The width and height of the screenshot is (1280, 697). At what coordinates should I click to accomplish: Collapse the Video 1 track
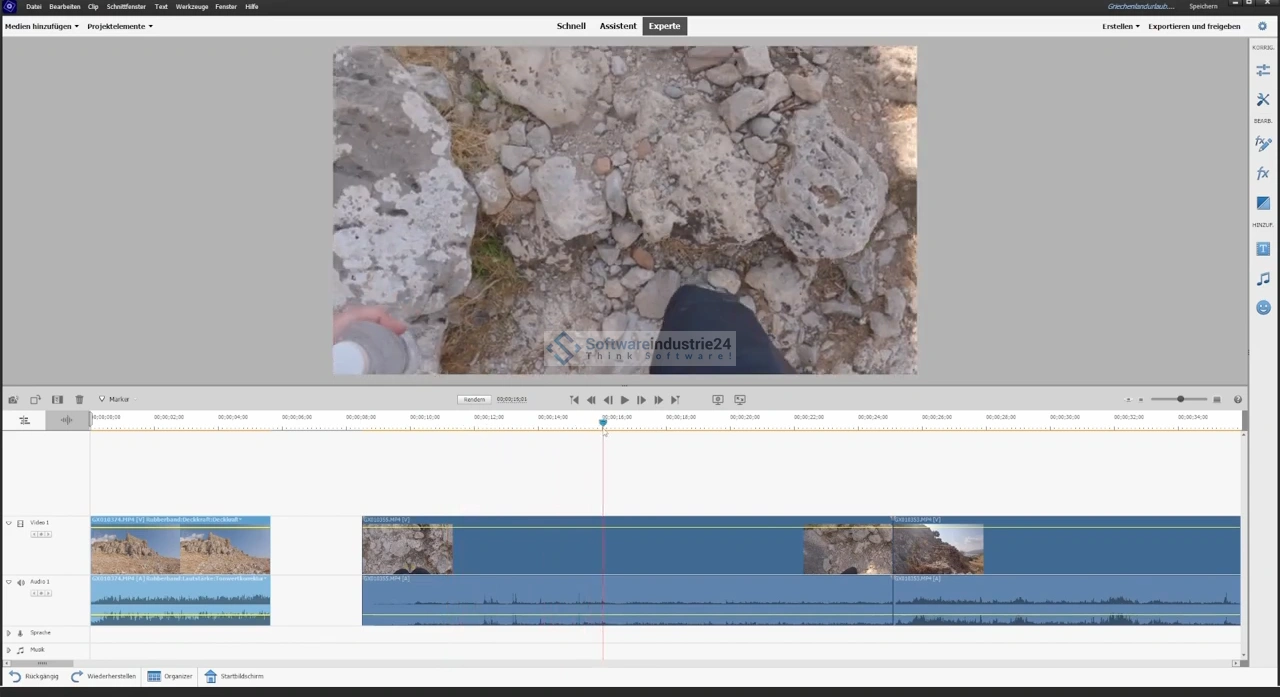click(x=9, y=523)
